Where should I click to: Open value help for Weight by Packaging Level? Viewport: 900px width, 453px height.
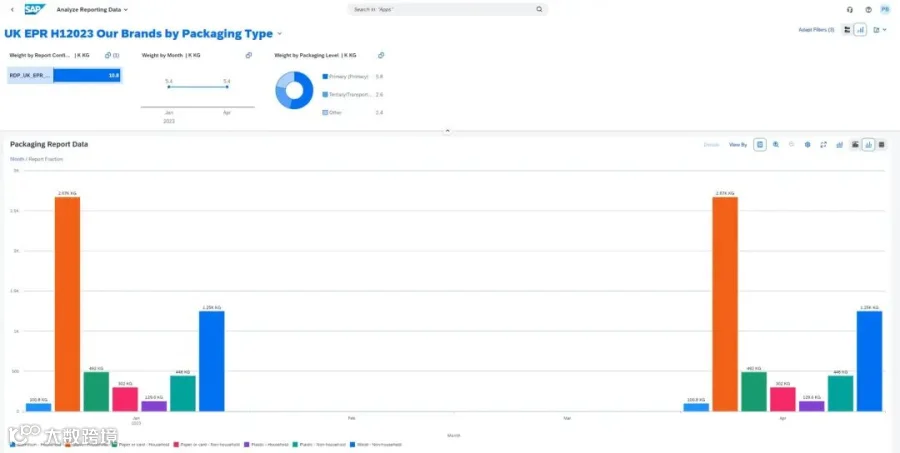[x=381, y=55]
